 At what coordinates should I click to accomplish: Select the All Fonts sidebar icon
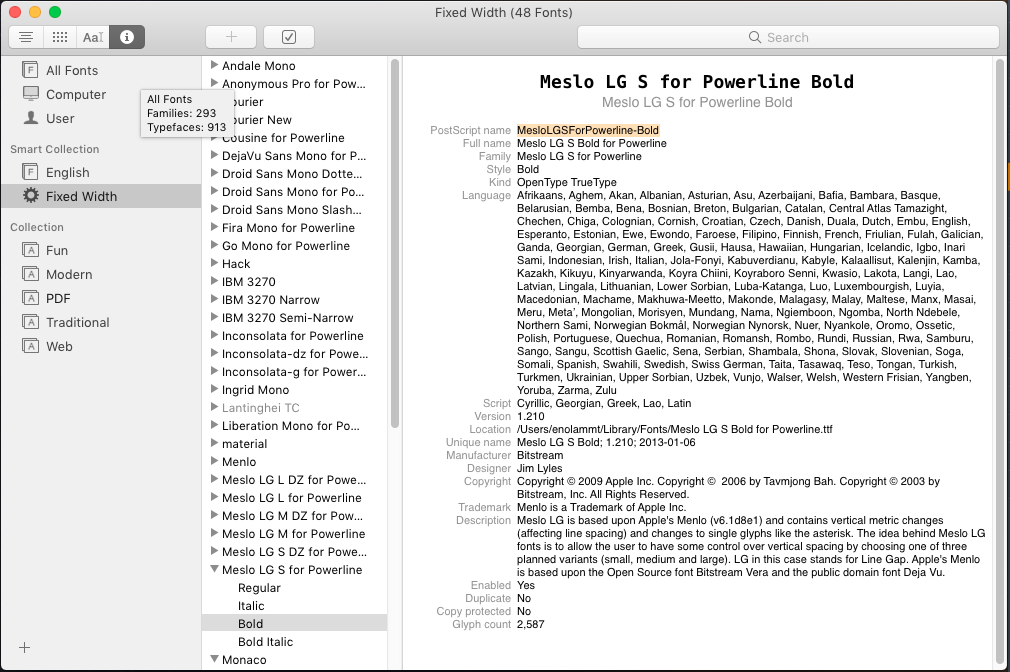pyautogui.click(x=30, y=70)
